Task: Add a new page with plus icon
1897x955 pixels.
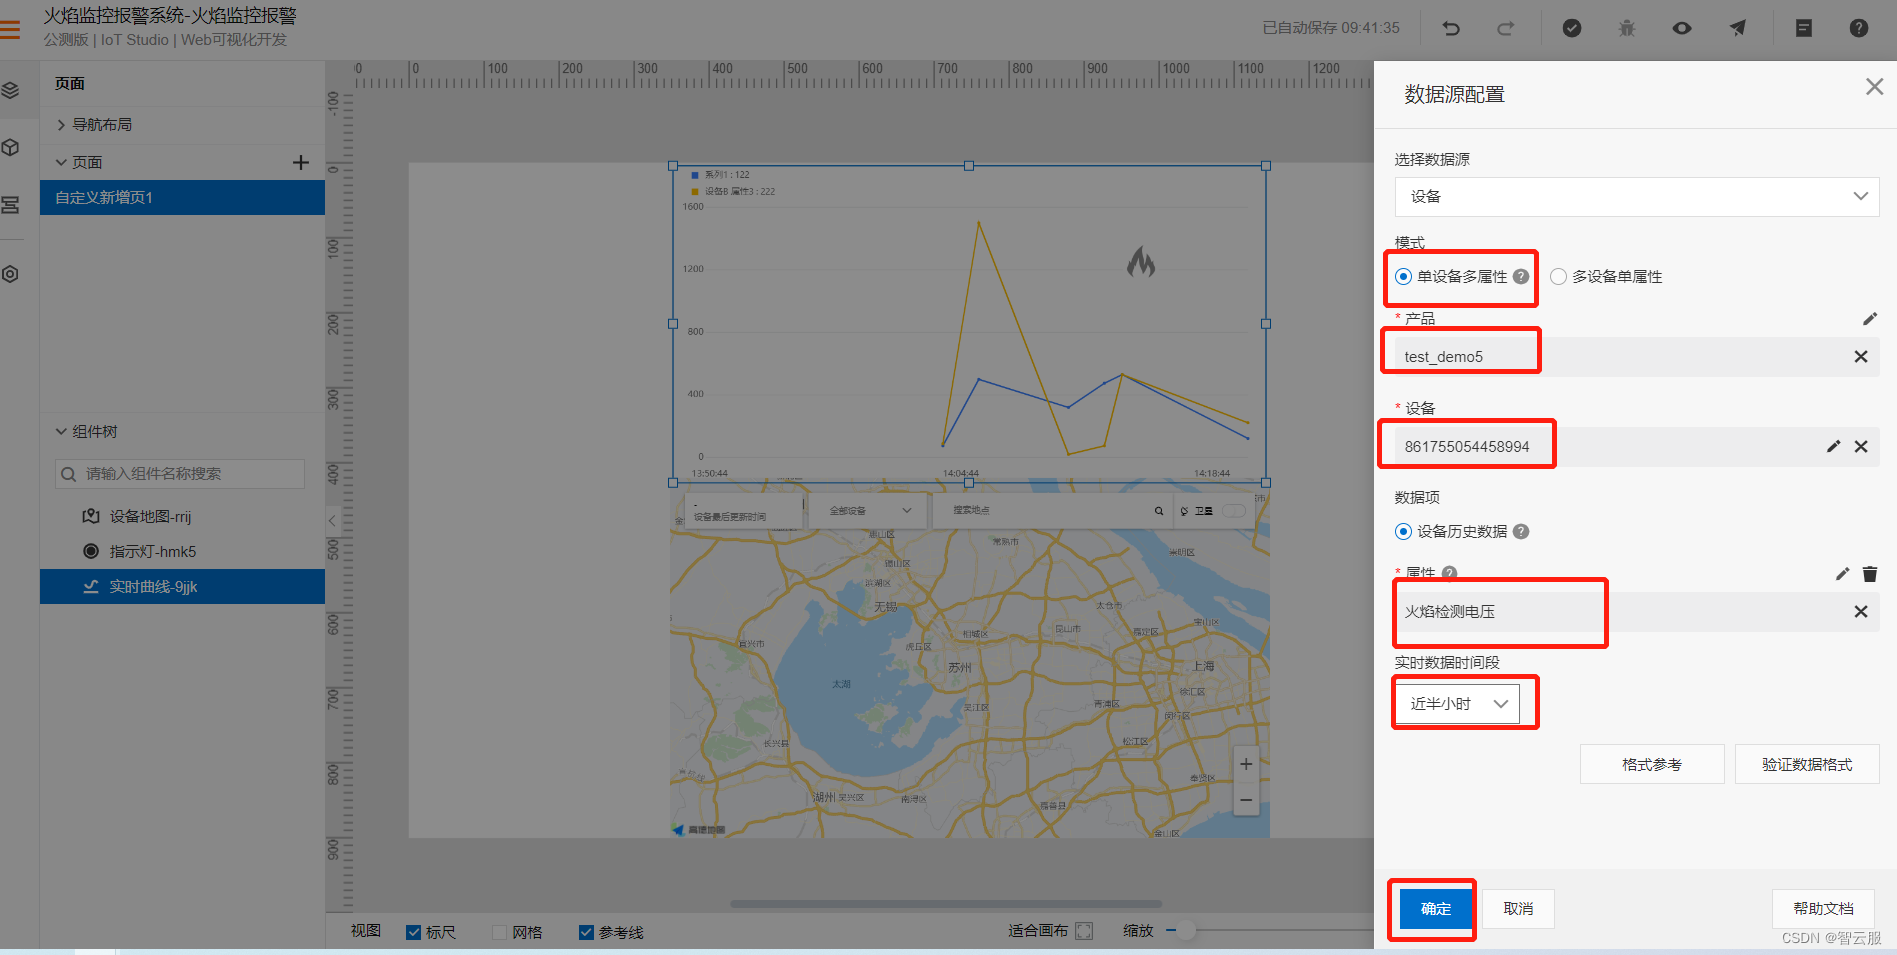Action: 300,162
